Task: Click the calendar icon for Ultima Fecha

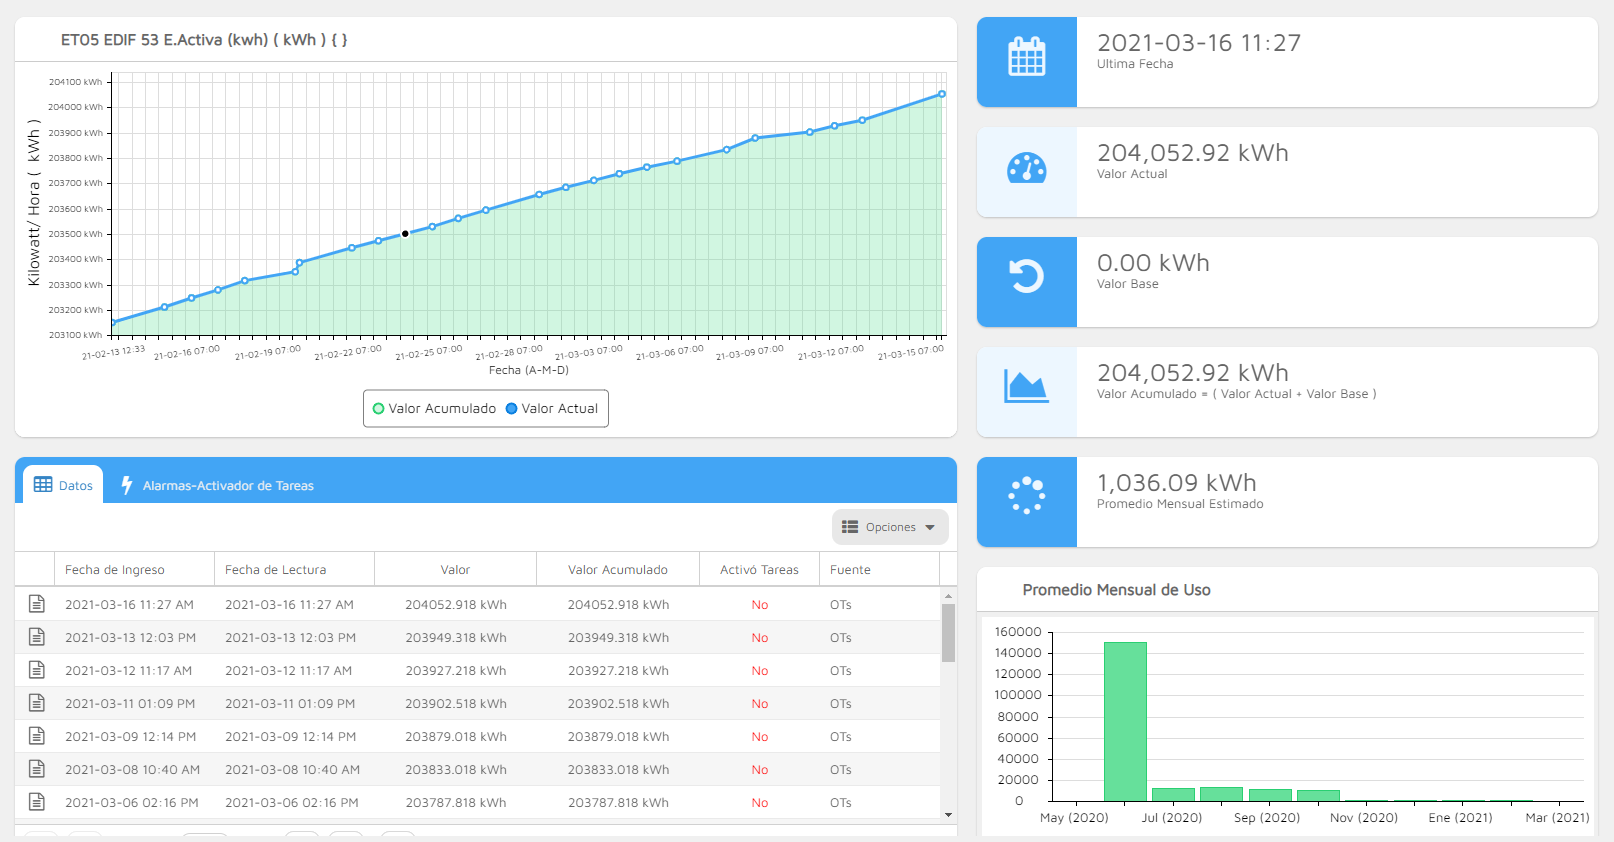Action: 1026,57
